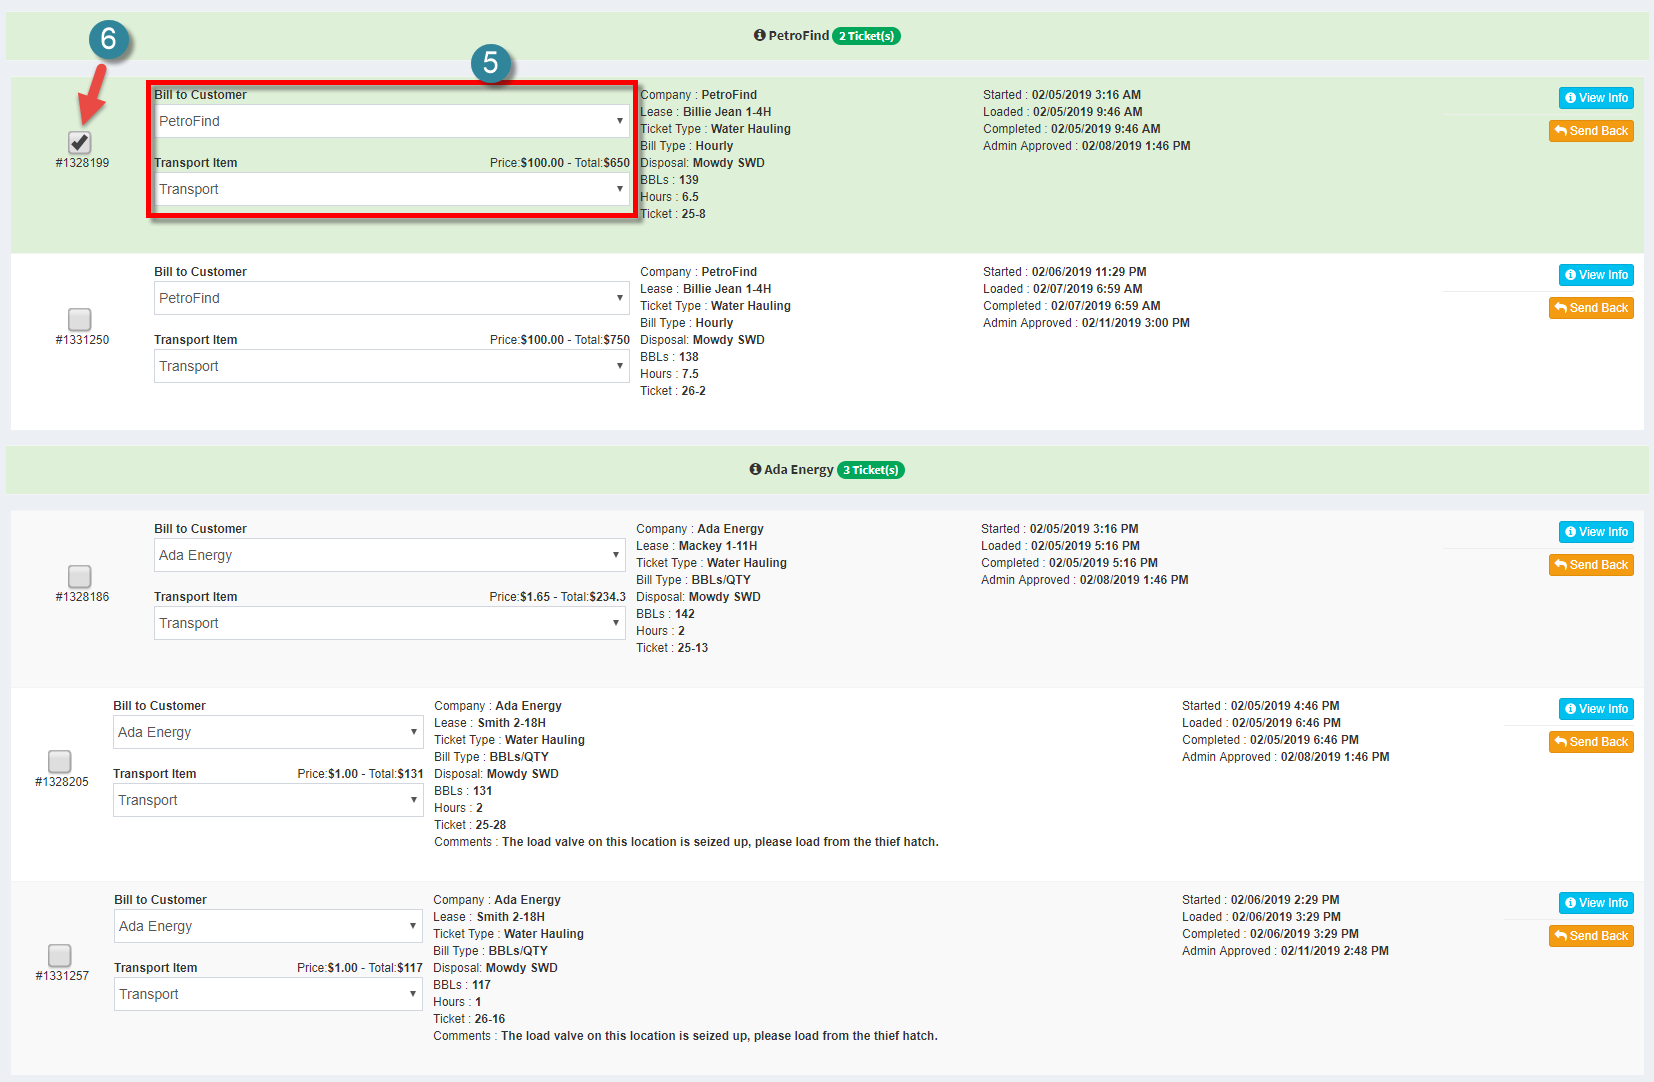
Task: Click price text Total:$117
Action: tap(395, 968)
